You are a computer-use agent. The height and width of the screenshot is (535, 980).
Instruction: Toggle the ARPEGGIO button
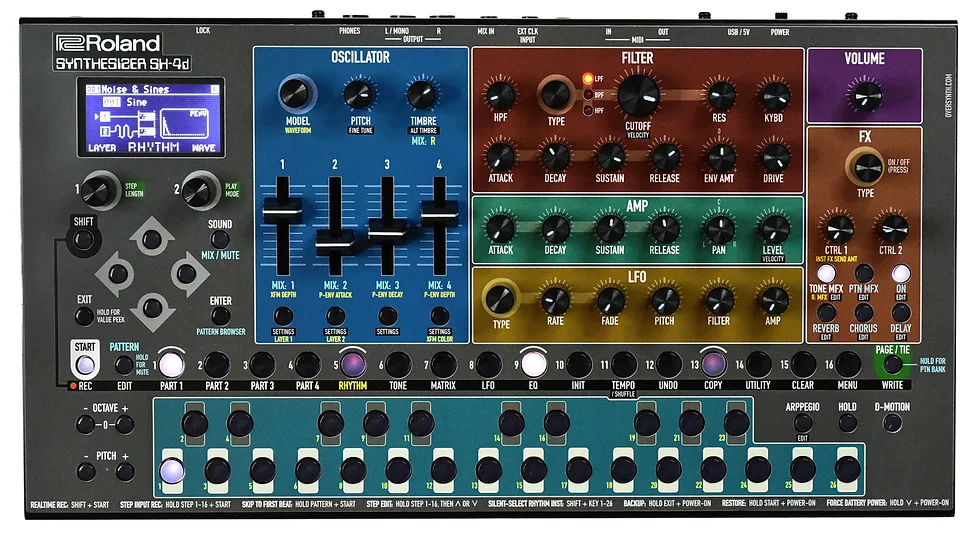802,423
